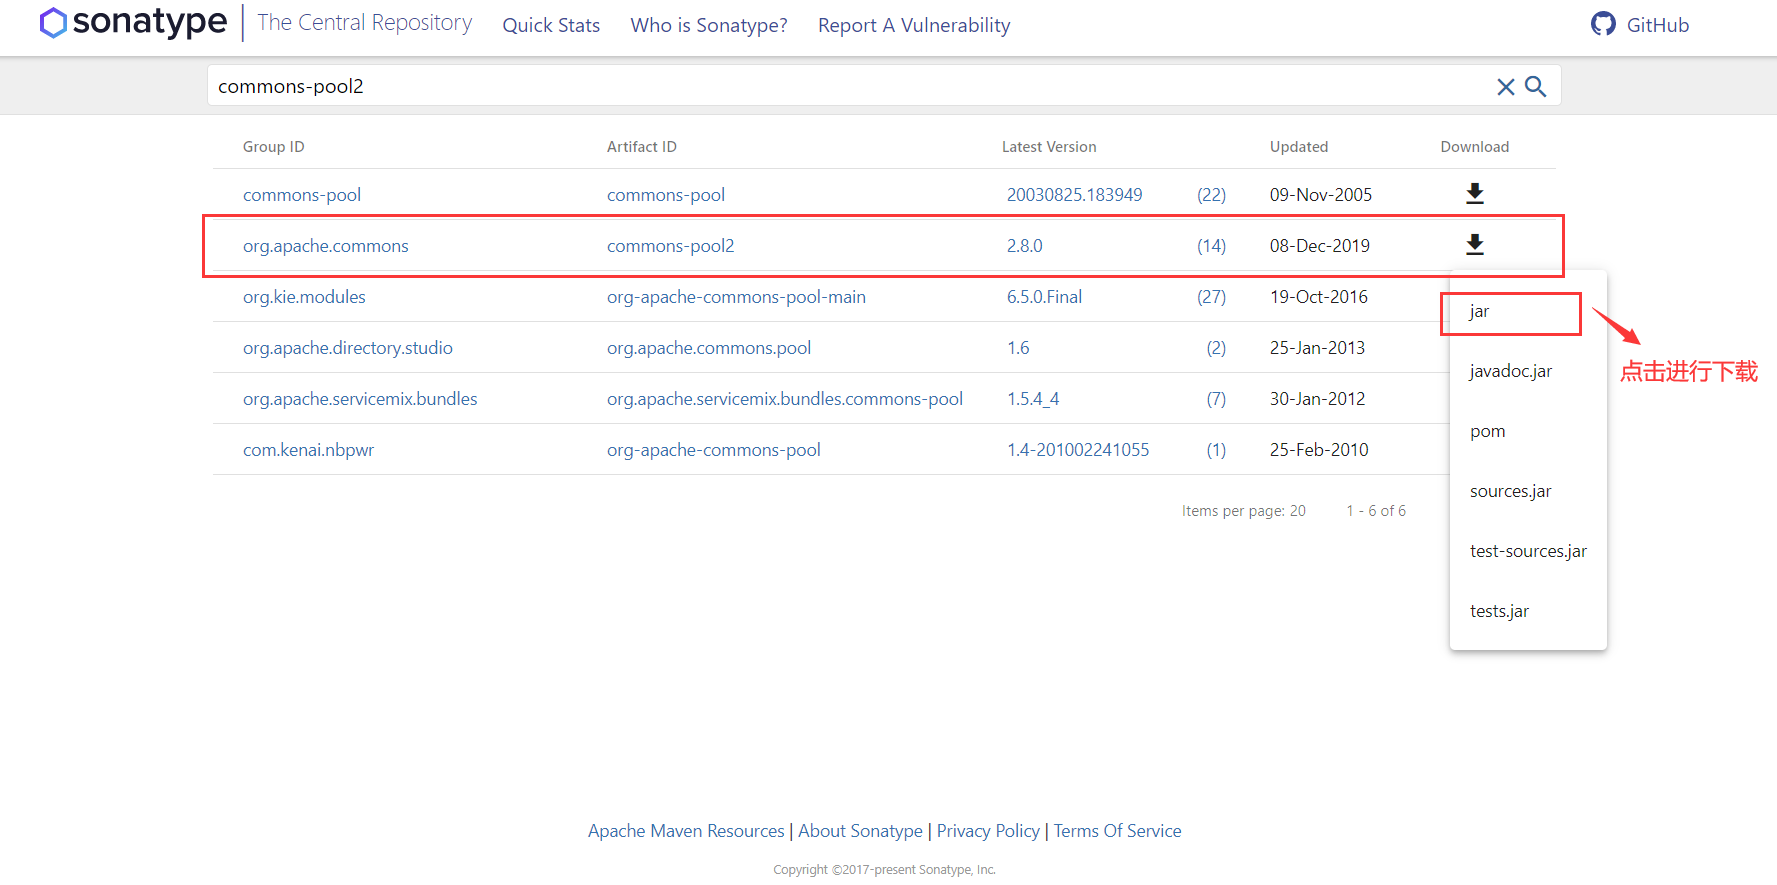Show all (2) versions of org.apache.commons.pool

coord(1216,348)
